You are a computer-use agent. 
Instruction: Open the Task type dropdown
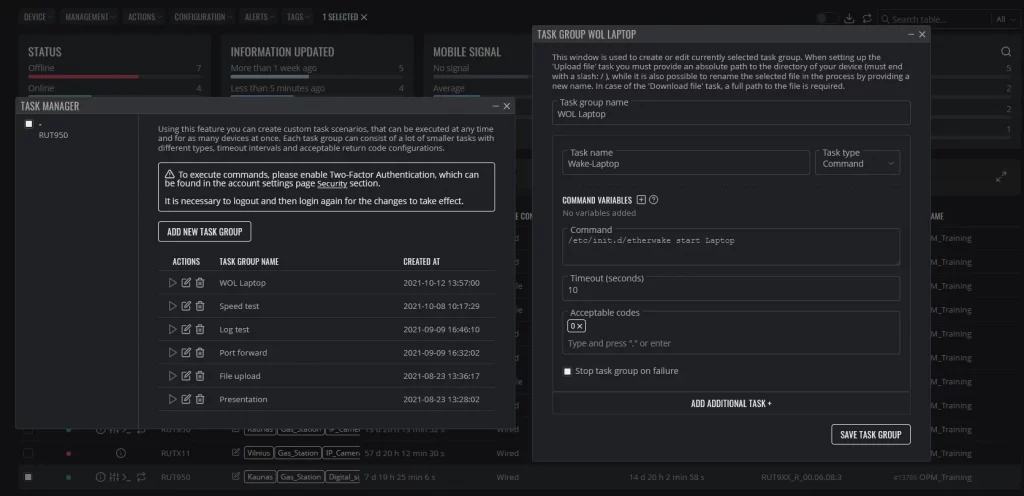[857, 163]
